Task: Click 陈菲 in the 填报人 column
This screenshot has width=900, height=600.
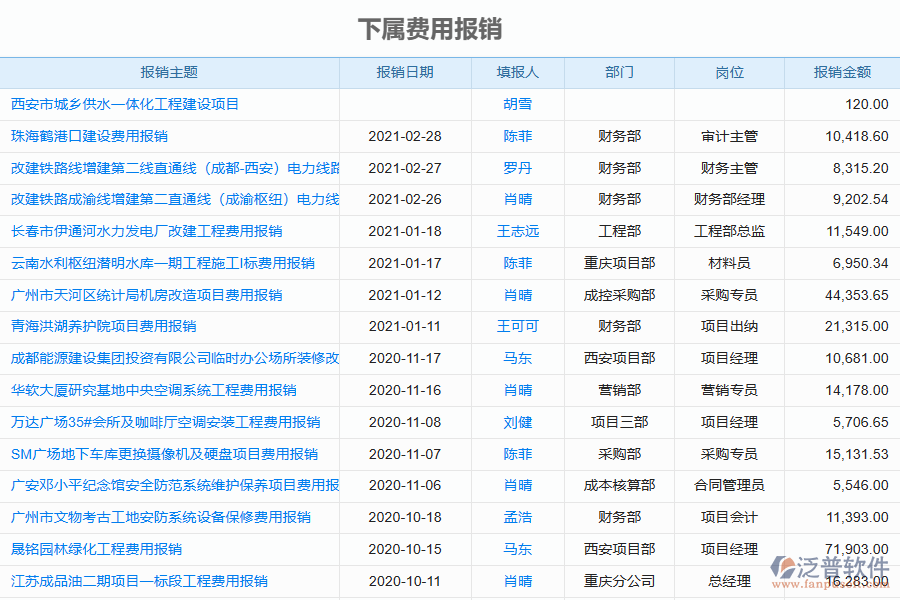Action: point(516,136)
